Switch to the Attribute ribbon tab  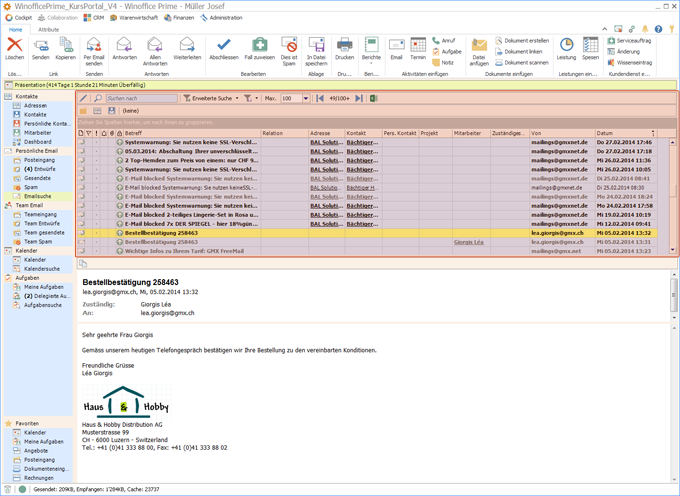pyautogui.click(x=49, y=29)
